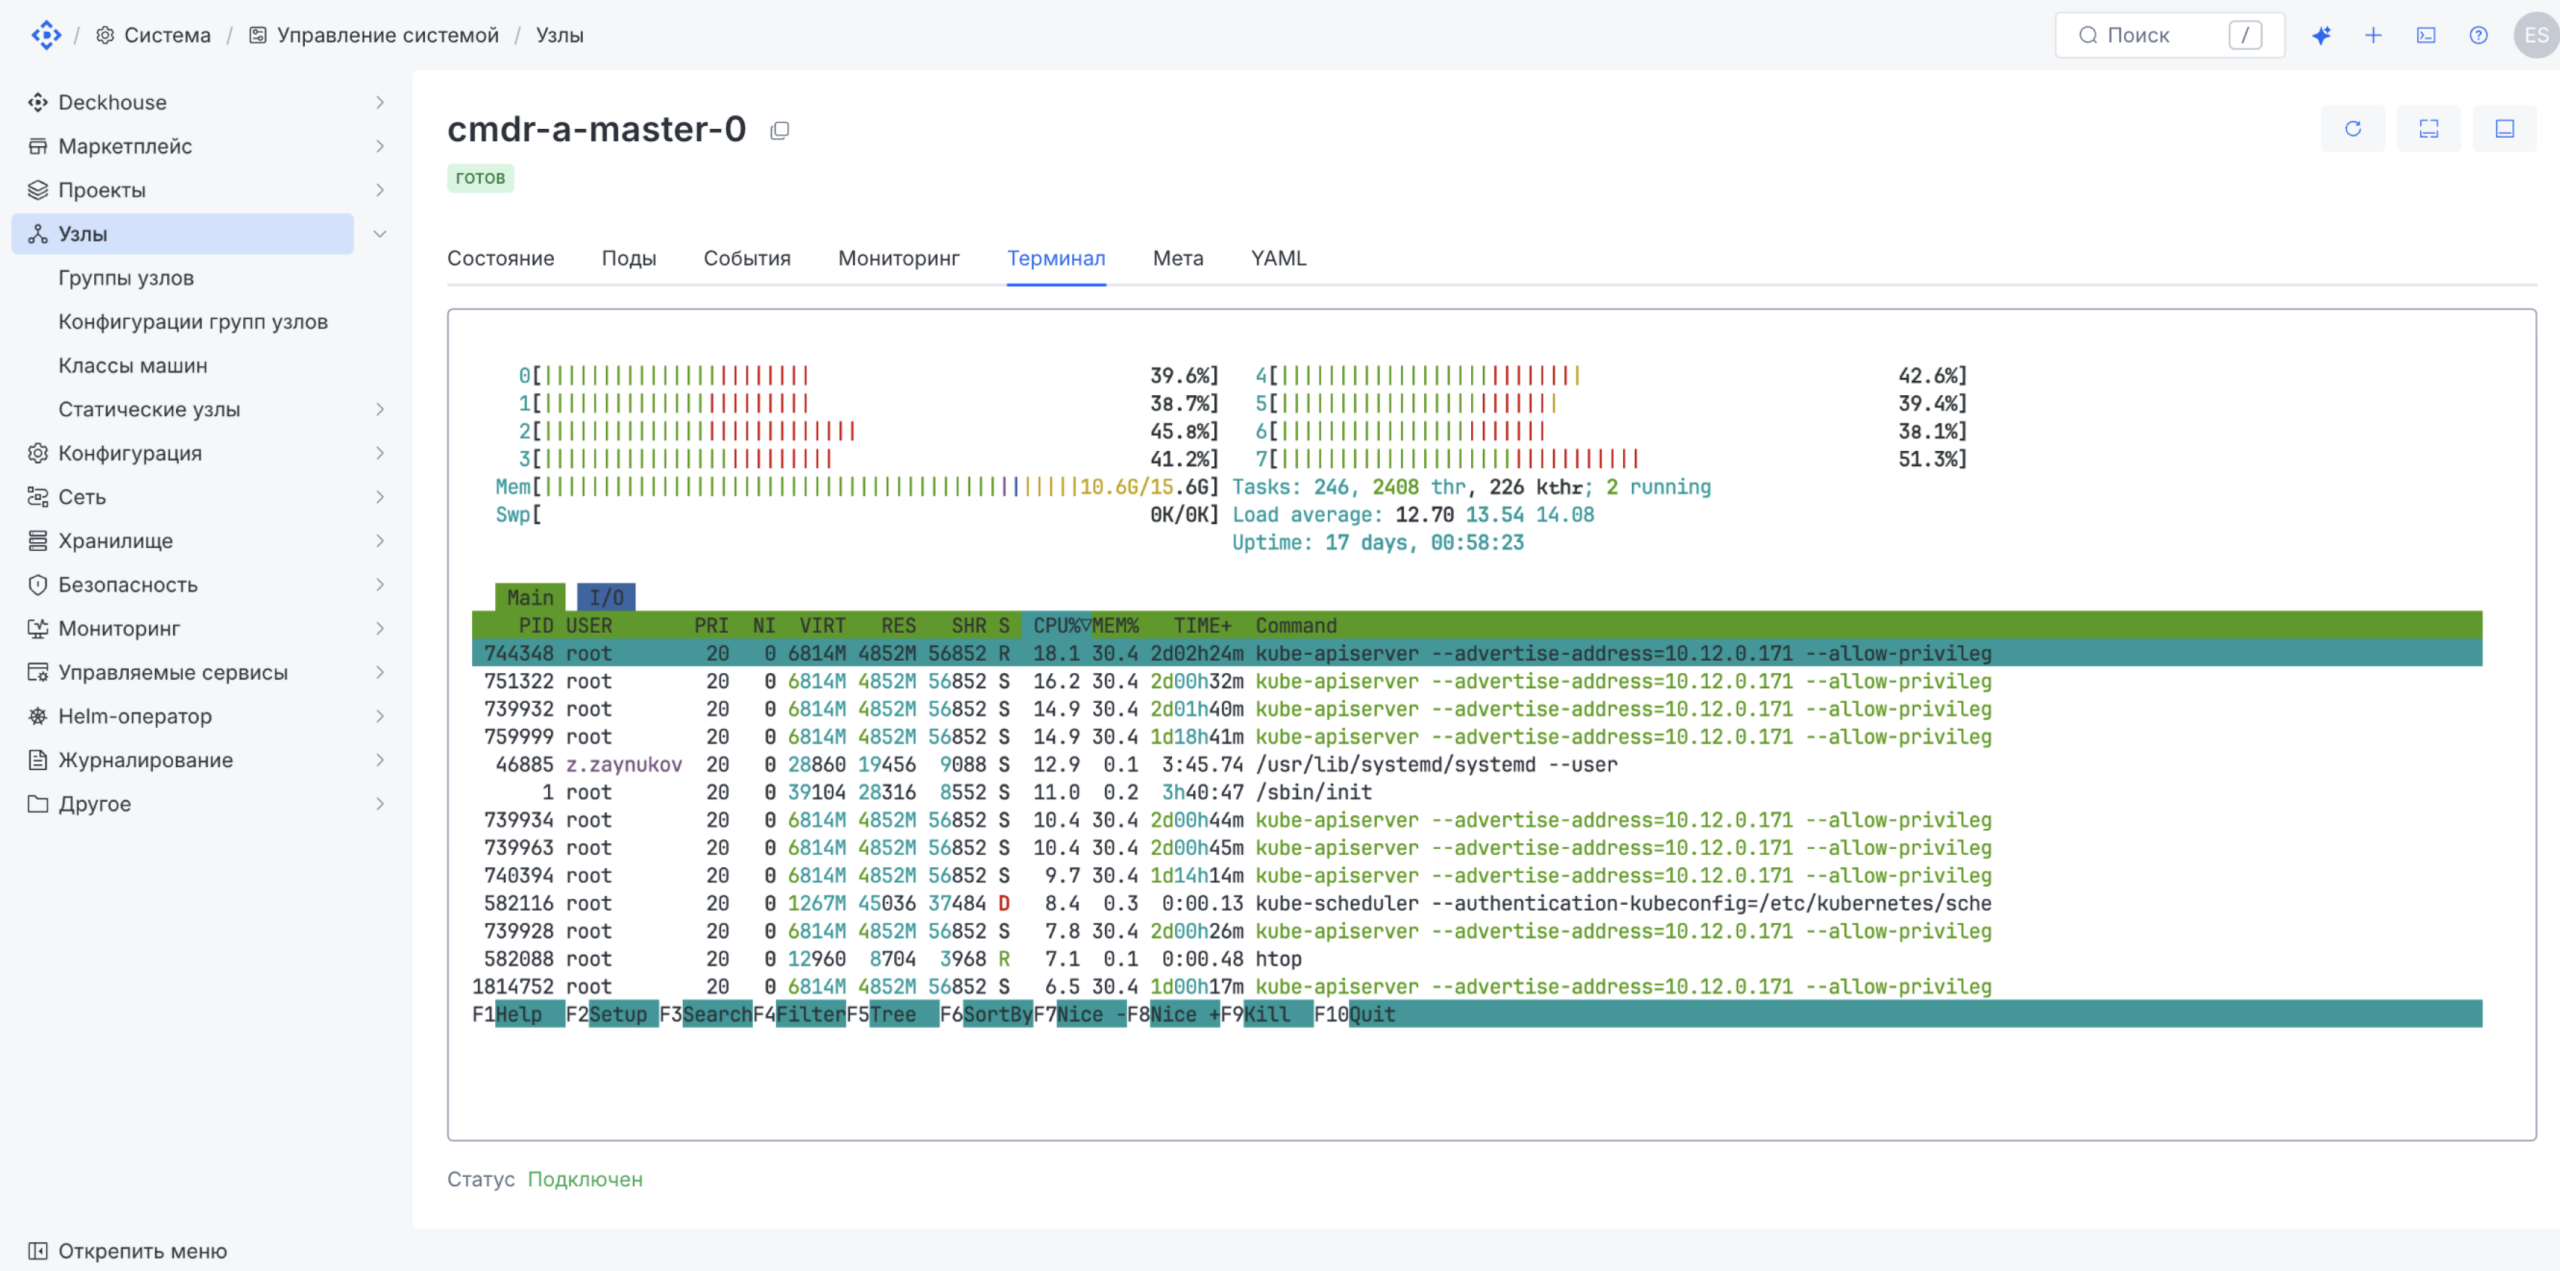Viewport: 2560px width, 1271px height.
Task: Click the Безопасность shield icon
Action: (x=38, y=585)
